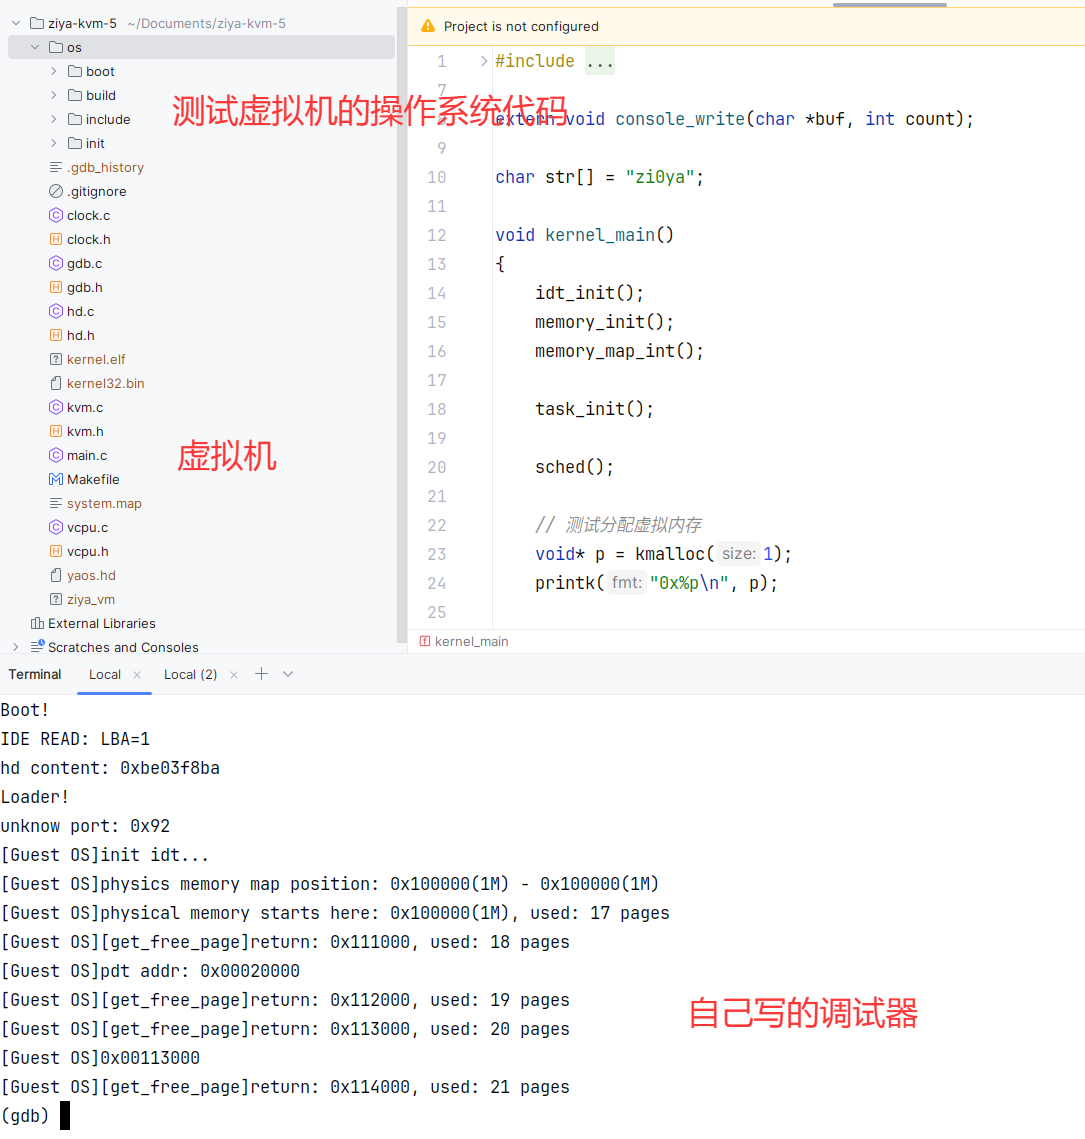This screenshot has width=1085, height=1139.
Task: Click line number 14 in gutter
Action: (436, 293)
